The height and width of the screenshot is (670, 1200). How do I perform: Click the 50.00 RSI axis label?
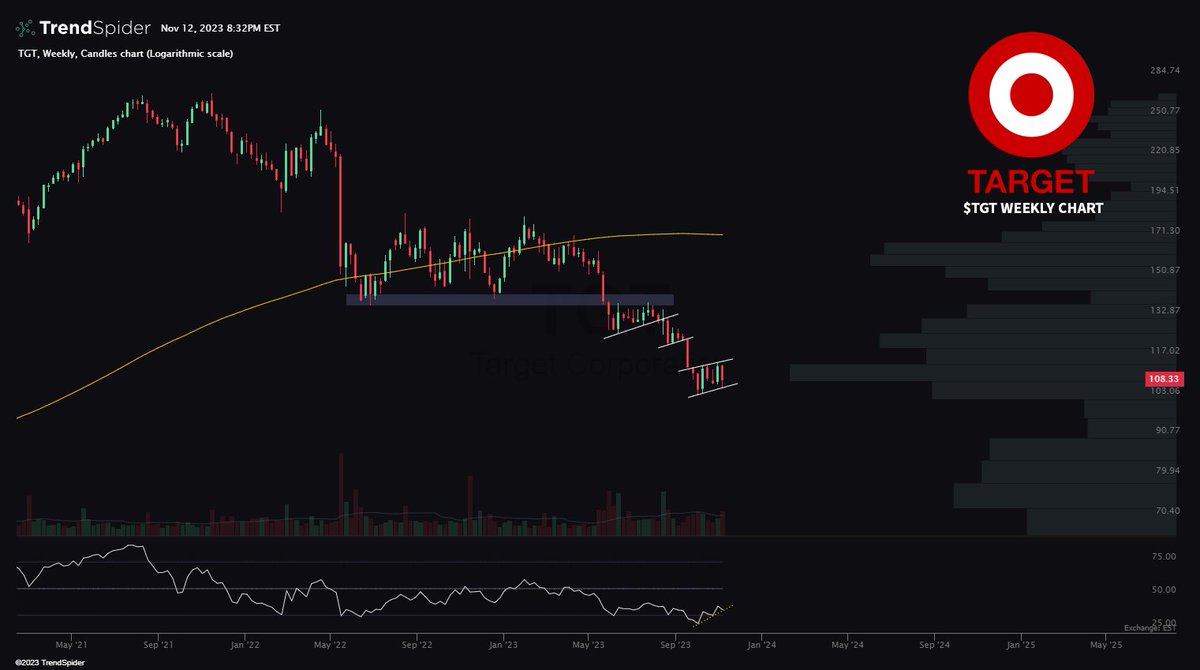1165,590
